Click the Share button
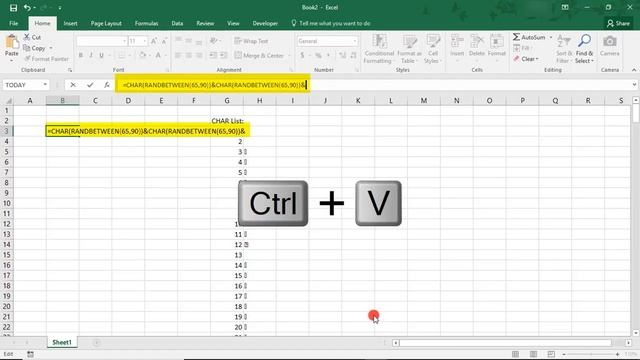This screenshot has height=360, width=640. click(618, 23)
